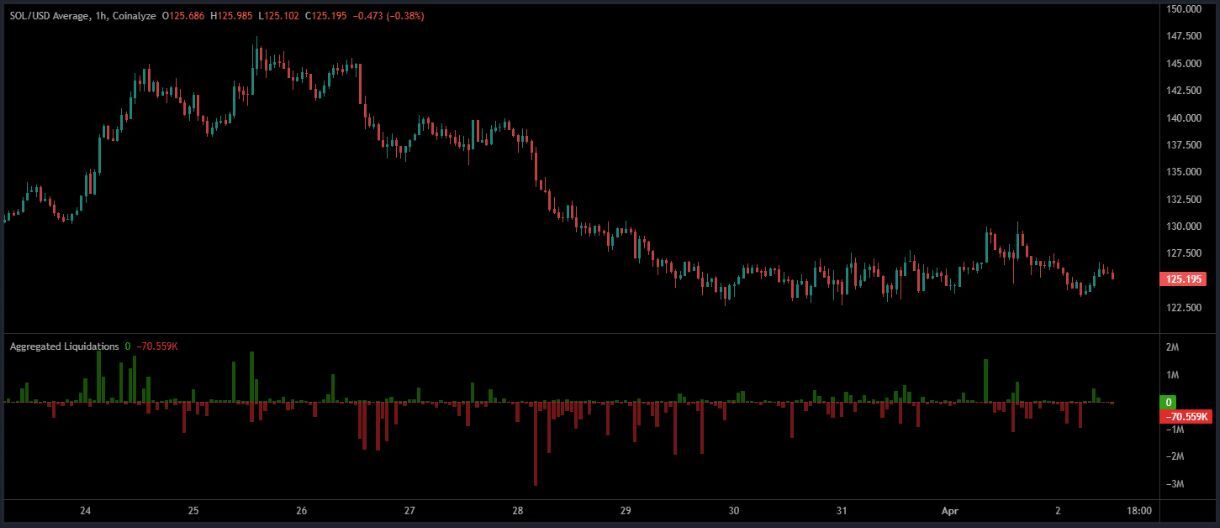Click the largest red liquidation bar near 28
The height and width of the screenshot is (528, 1220).
click(535, 444)
